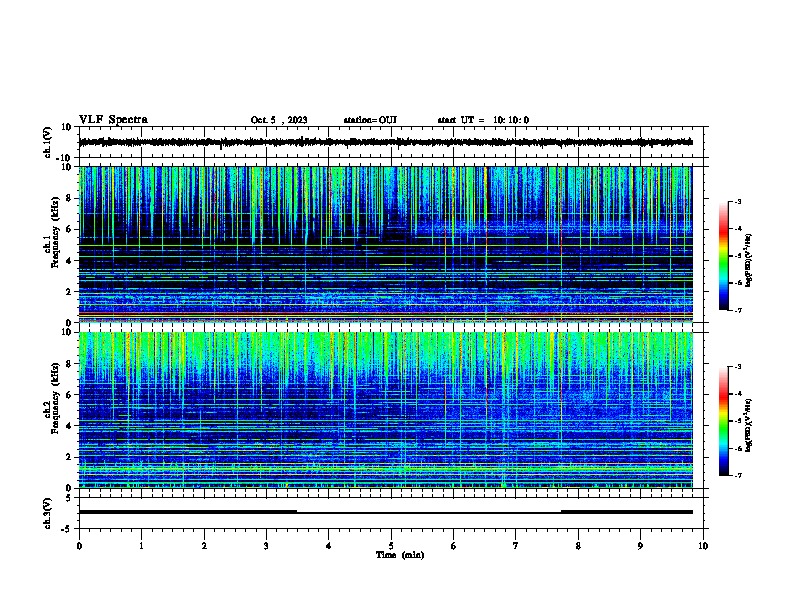The height and width of the screenshot is (612, 792).
Task: Click the ch.2 colorbar log(PSD) label
Action: click(749, 425)
